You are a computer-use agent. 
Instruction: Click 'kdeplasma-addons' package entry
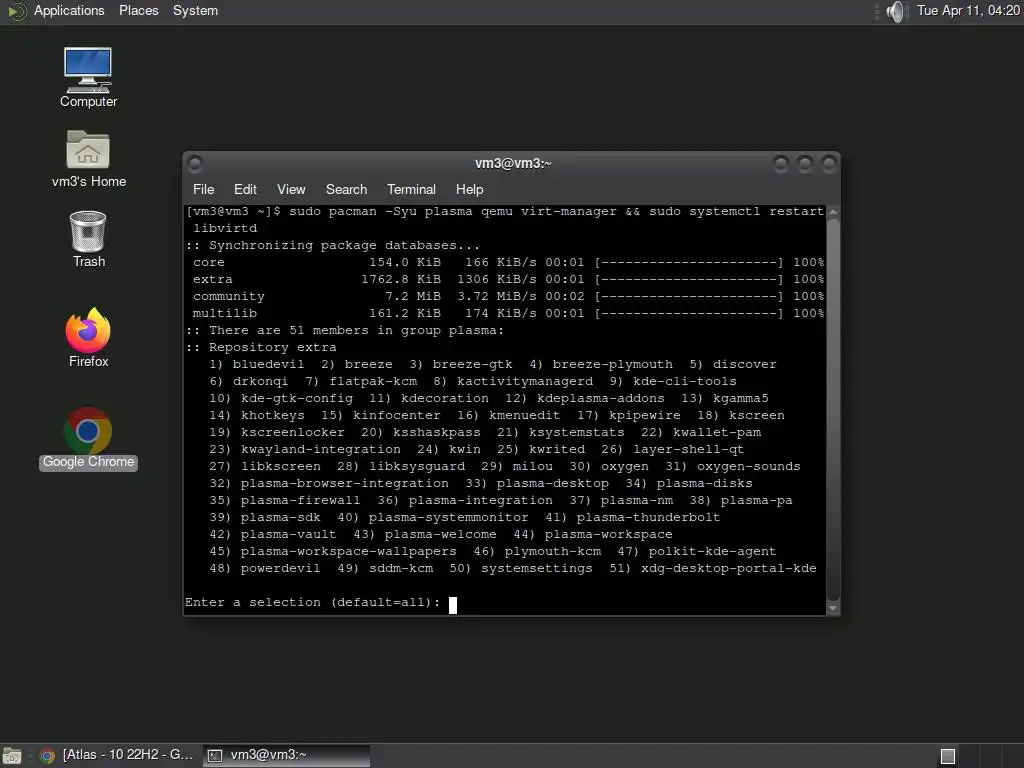601,398
